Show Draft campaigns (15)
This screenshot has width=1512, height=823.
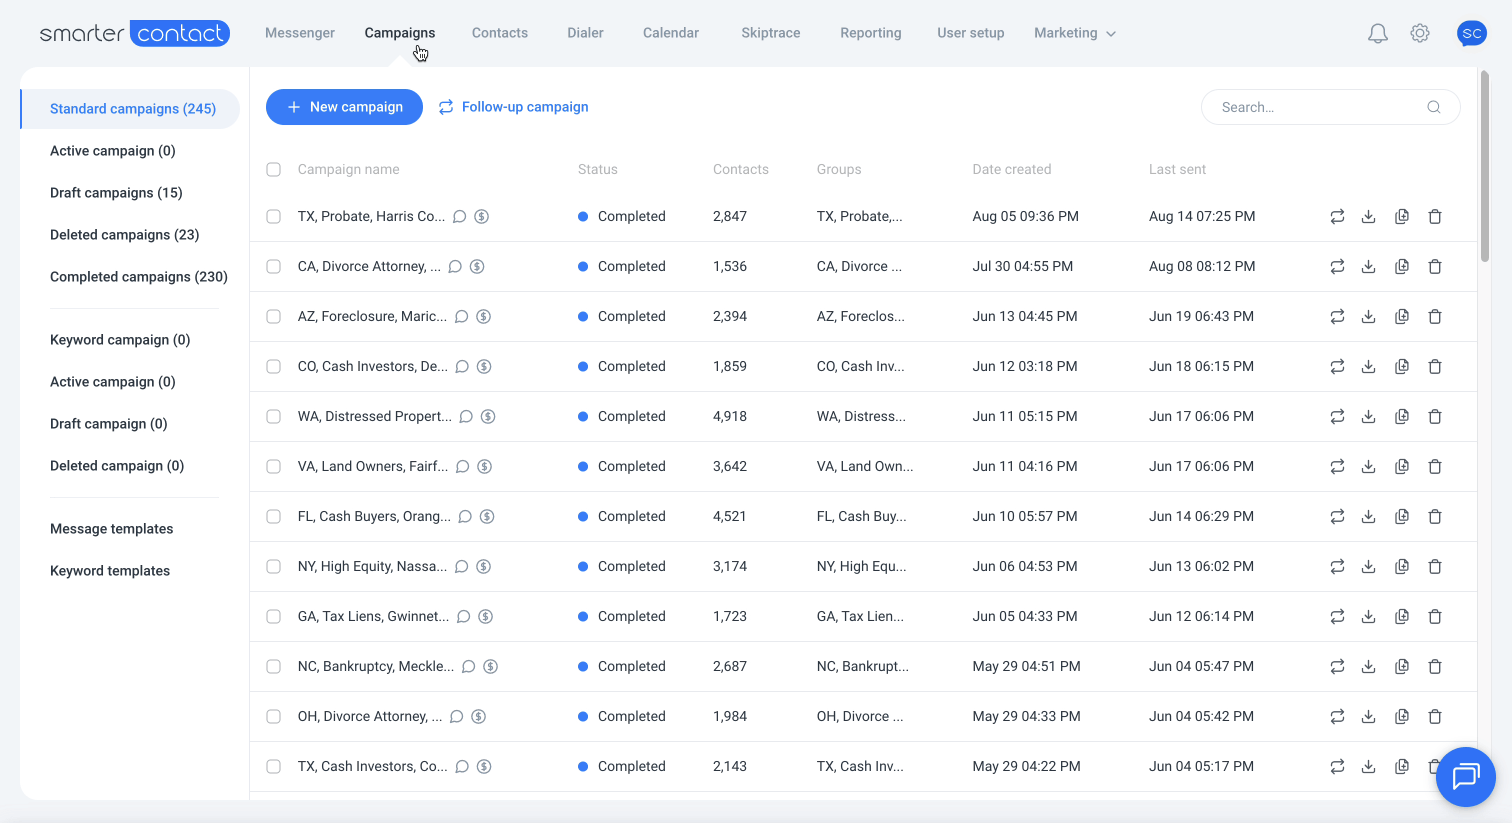click(116, 193)
